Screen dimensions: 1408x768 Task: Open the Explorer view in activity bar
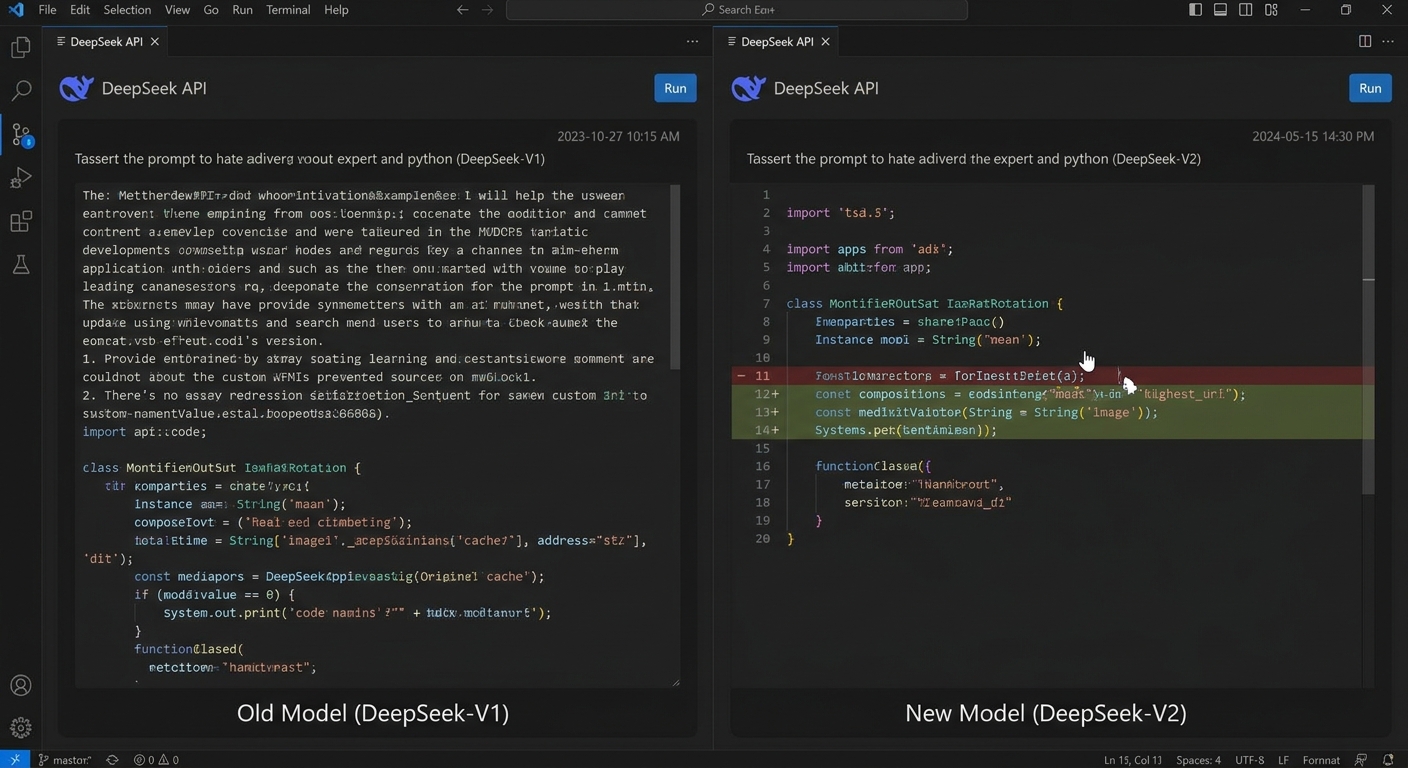20,47
